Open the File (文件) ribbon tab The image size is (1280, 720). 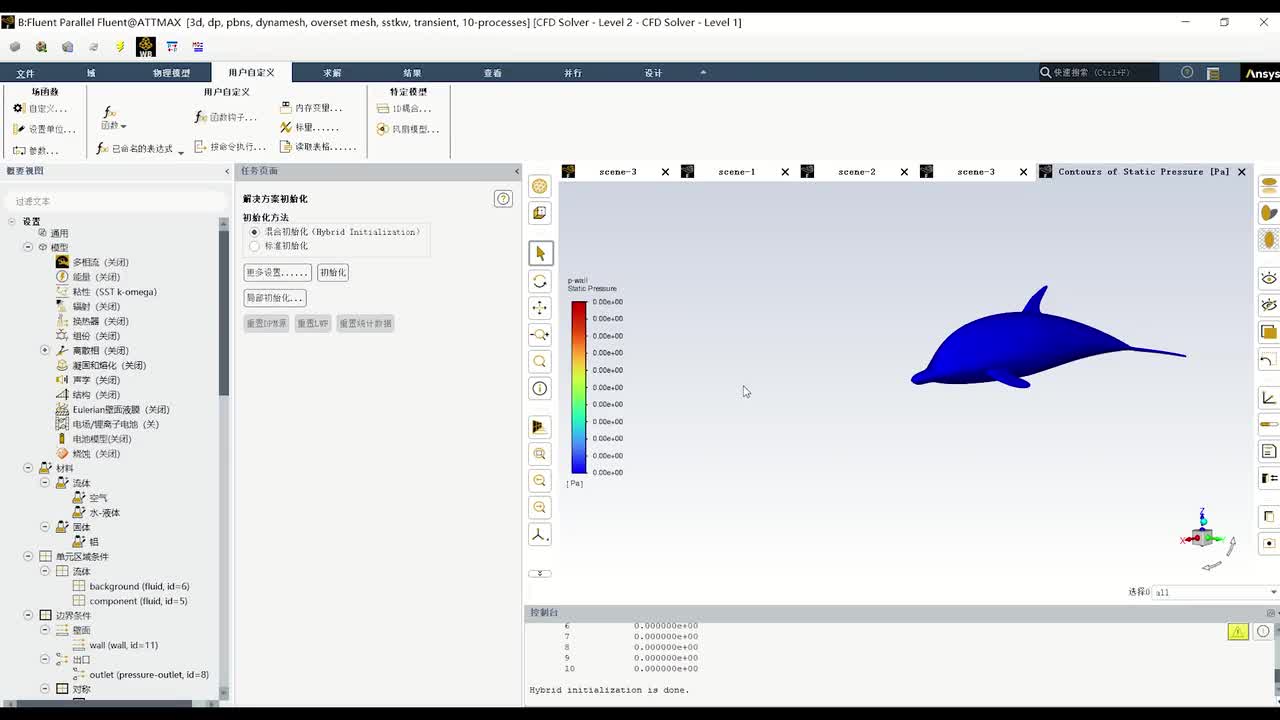tap(26, 73)
